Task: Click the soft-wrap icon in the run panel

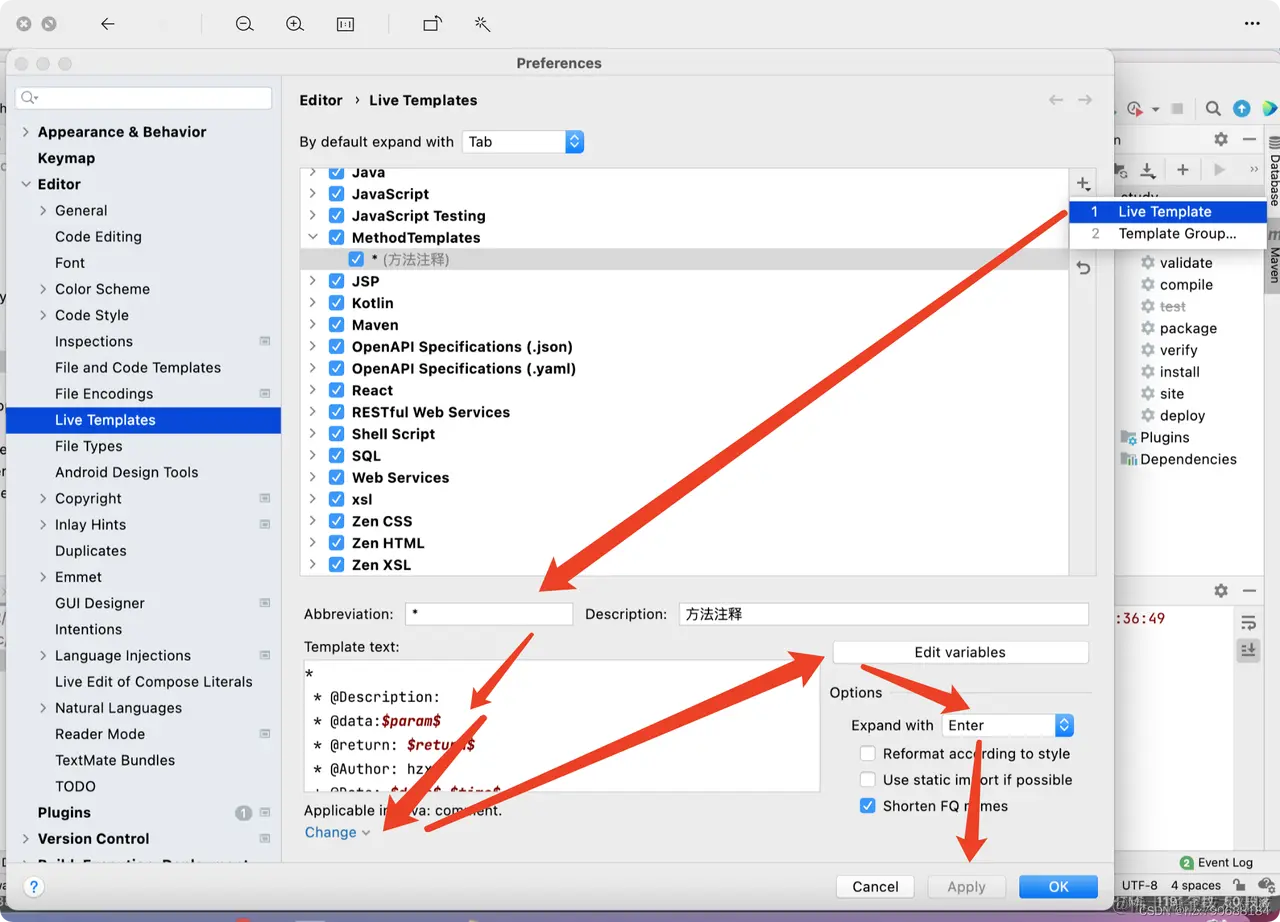Action: tap(1248, 623)
